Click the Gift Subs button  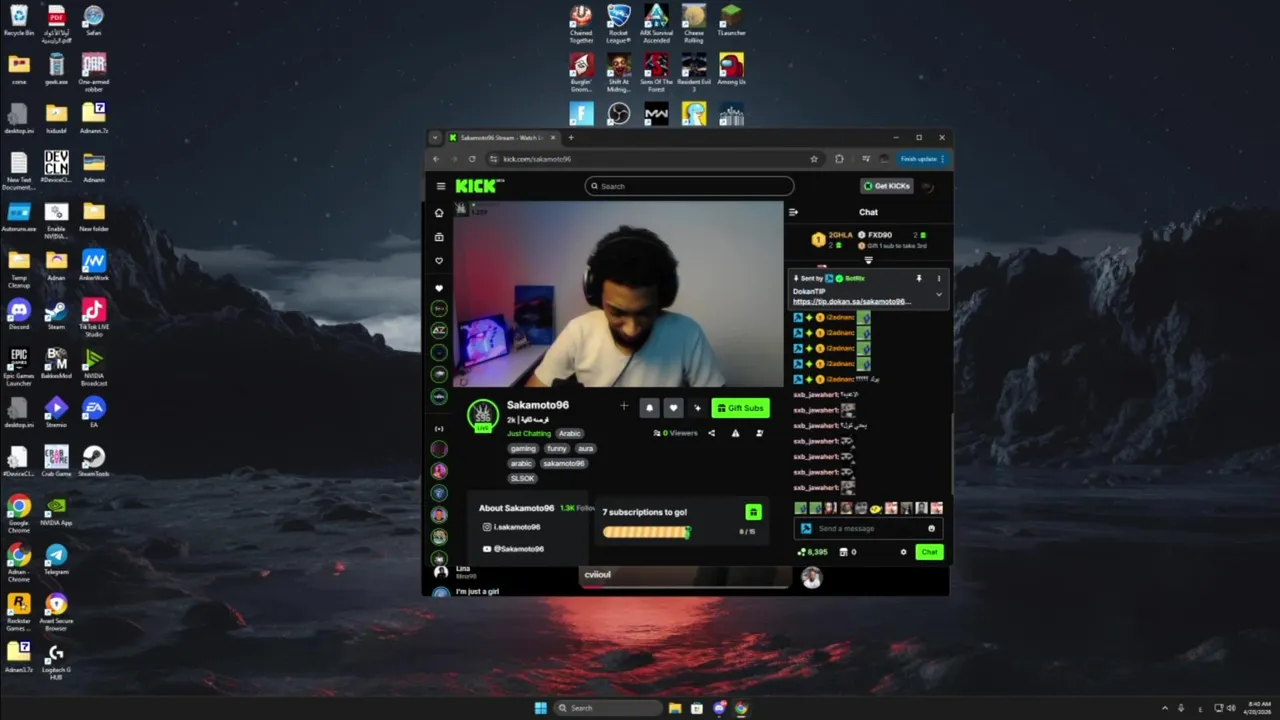pos(740,408)
